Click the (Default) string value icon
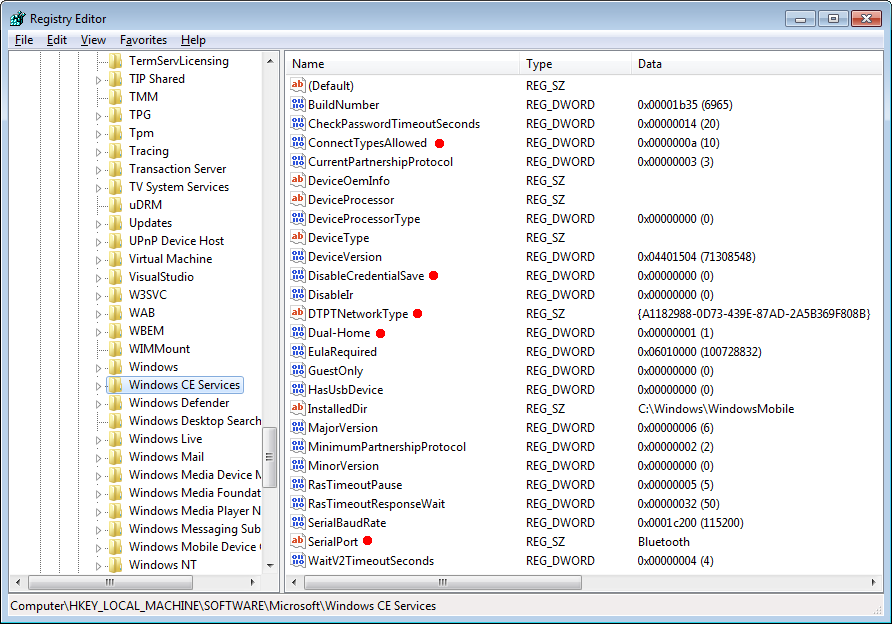This screenshot has height=624, width=892. [298, 85]
